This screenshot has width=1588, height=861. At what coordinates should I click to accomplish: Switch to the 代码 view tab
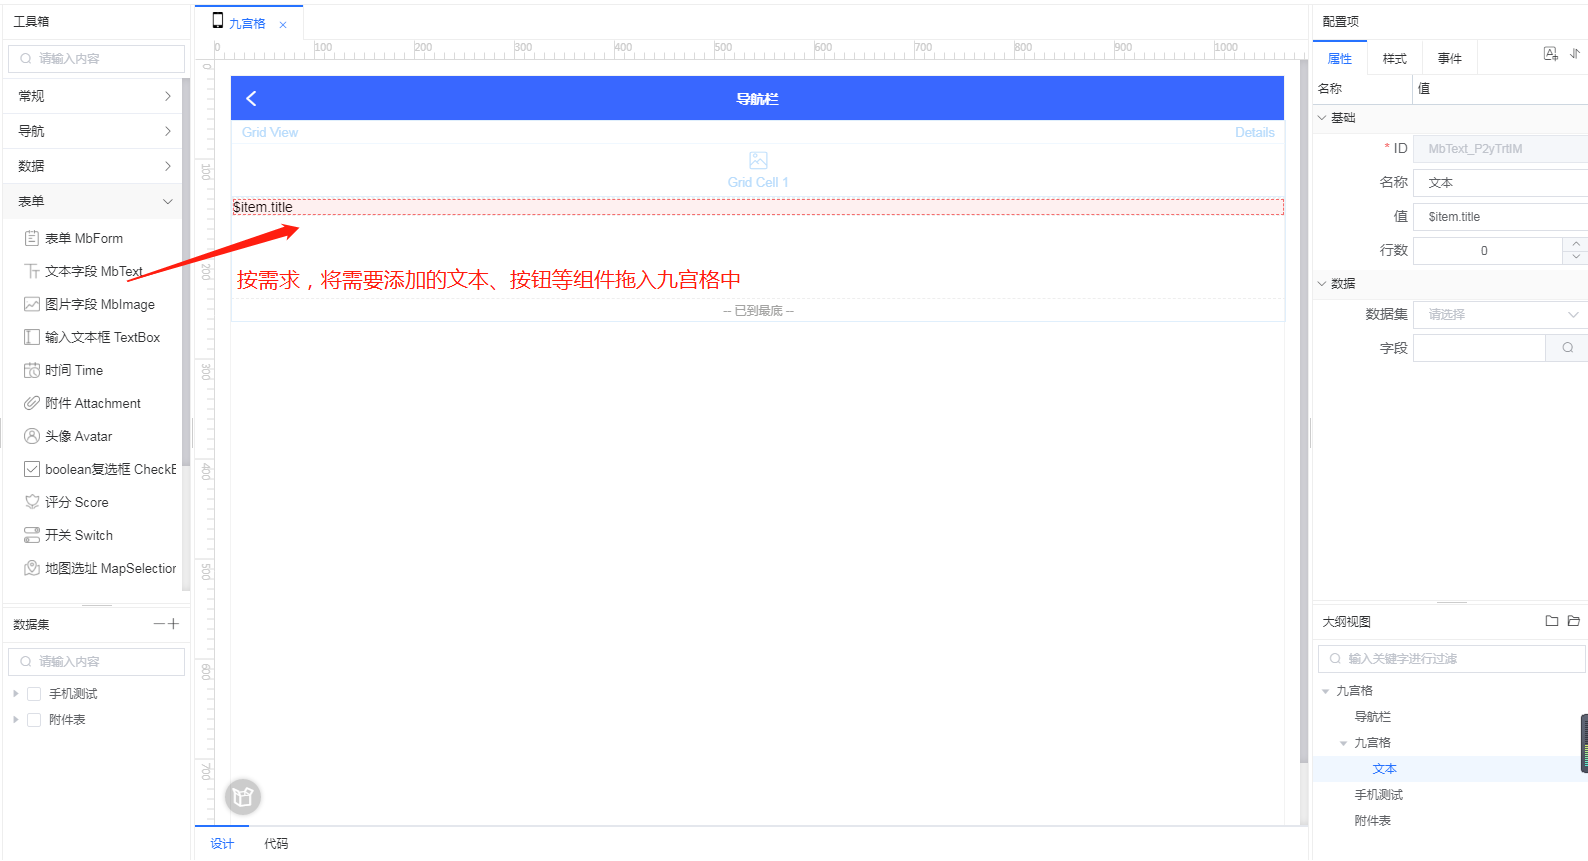276,844
